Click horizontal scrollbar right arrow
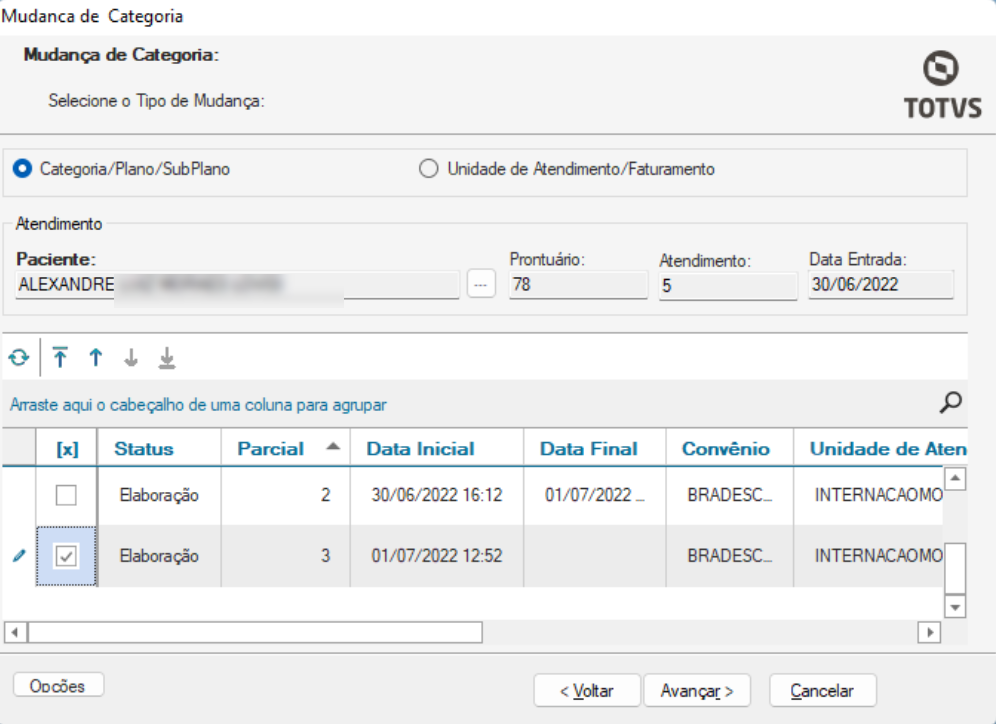 [x=930, y=633]
